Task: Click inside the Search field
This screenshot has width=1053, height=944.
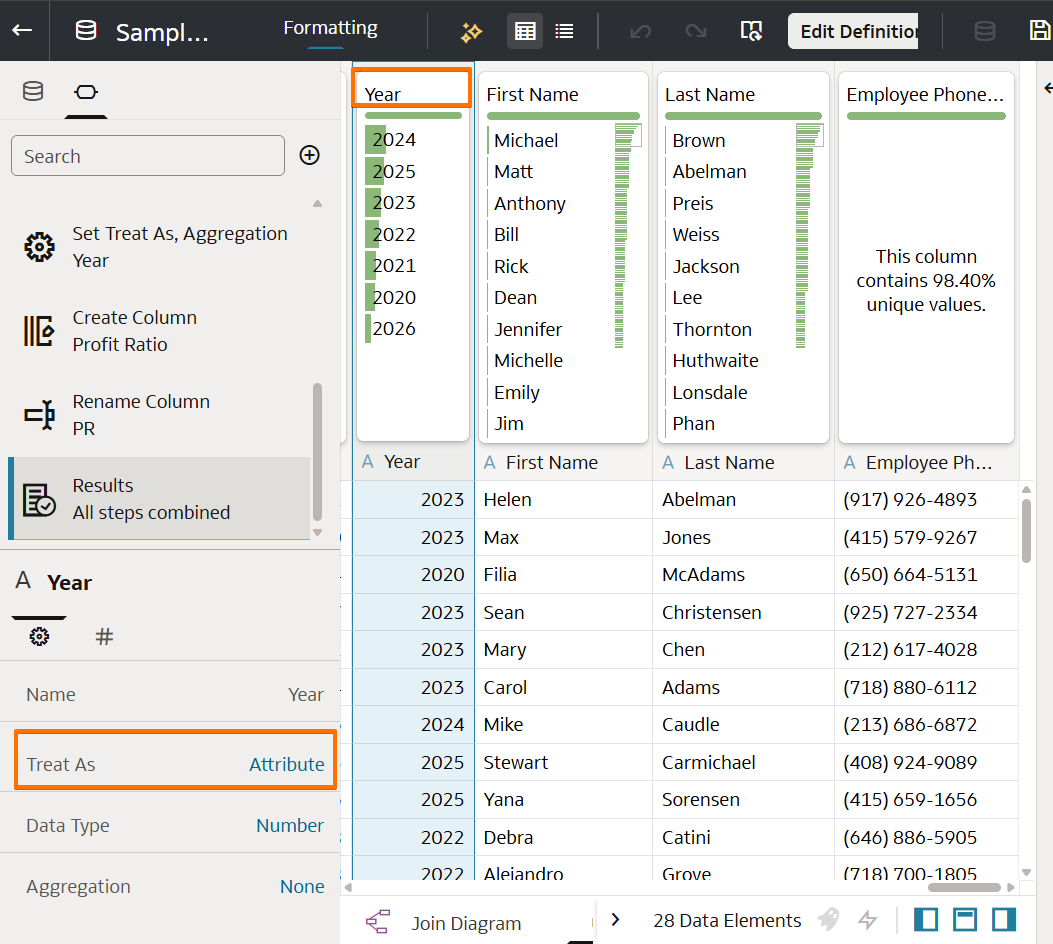Action: tap(147, 156)
